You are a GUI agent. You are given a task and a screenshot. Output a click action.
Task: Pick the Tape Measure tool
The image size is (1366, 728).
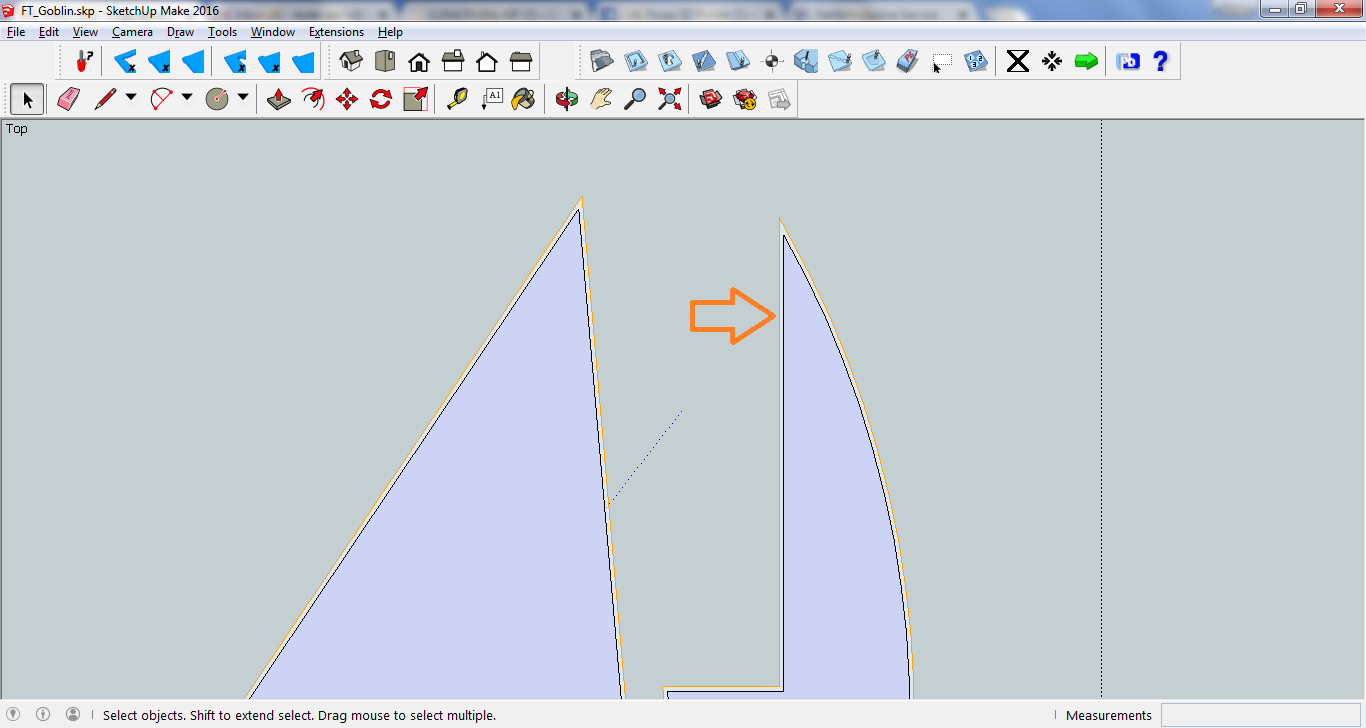[457, 99]
